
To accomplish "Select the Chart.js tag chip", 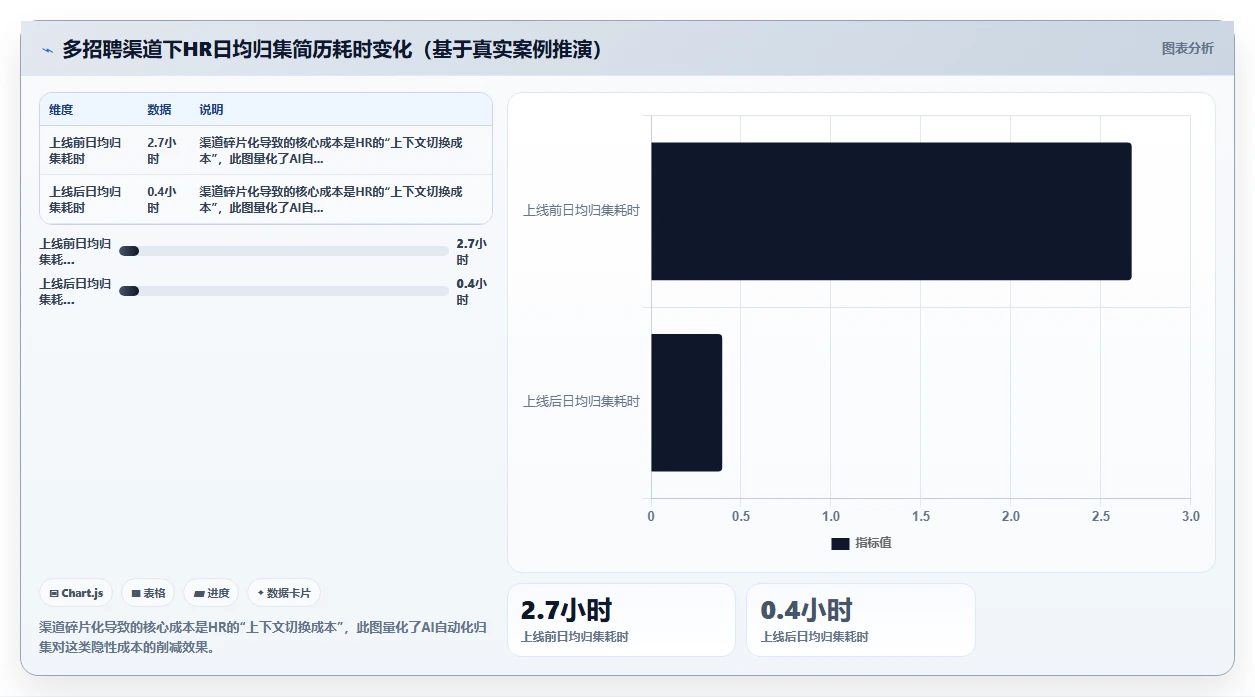I will [x=77, y=593].
